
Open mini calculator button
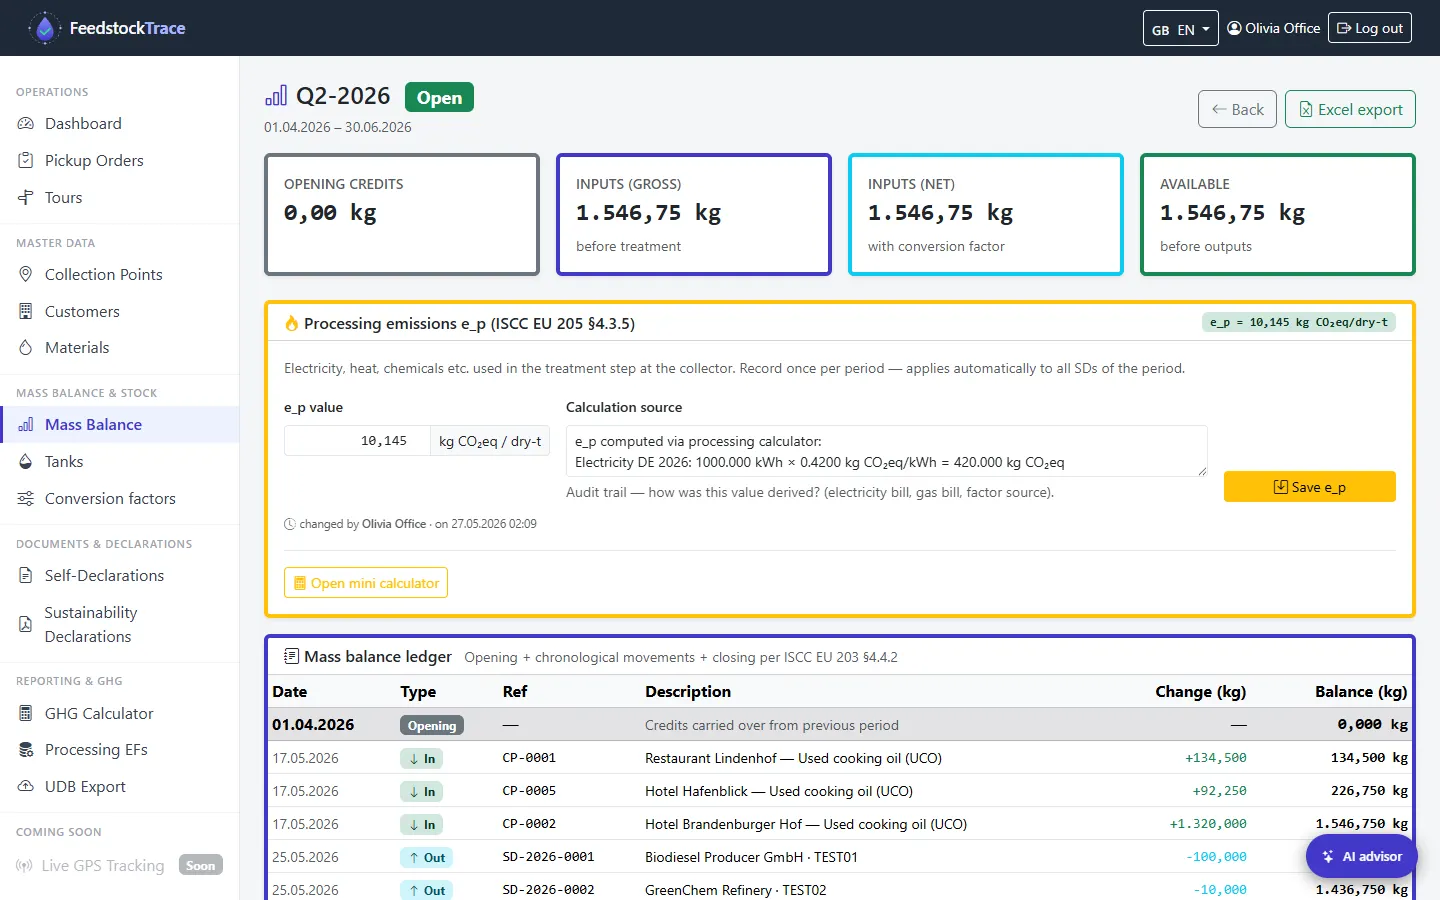366,583
